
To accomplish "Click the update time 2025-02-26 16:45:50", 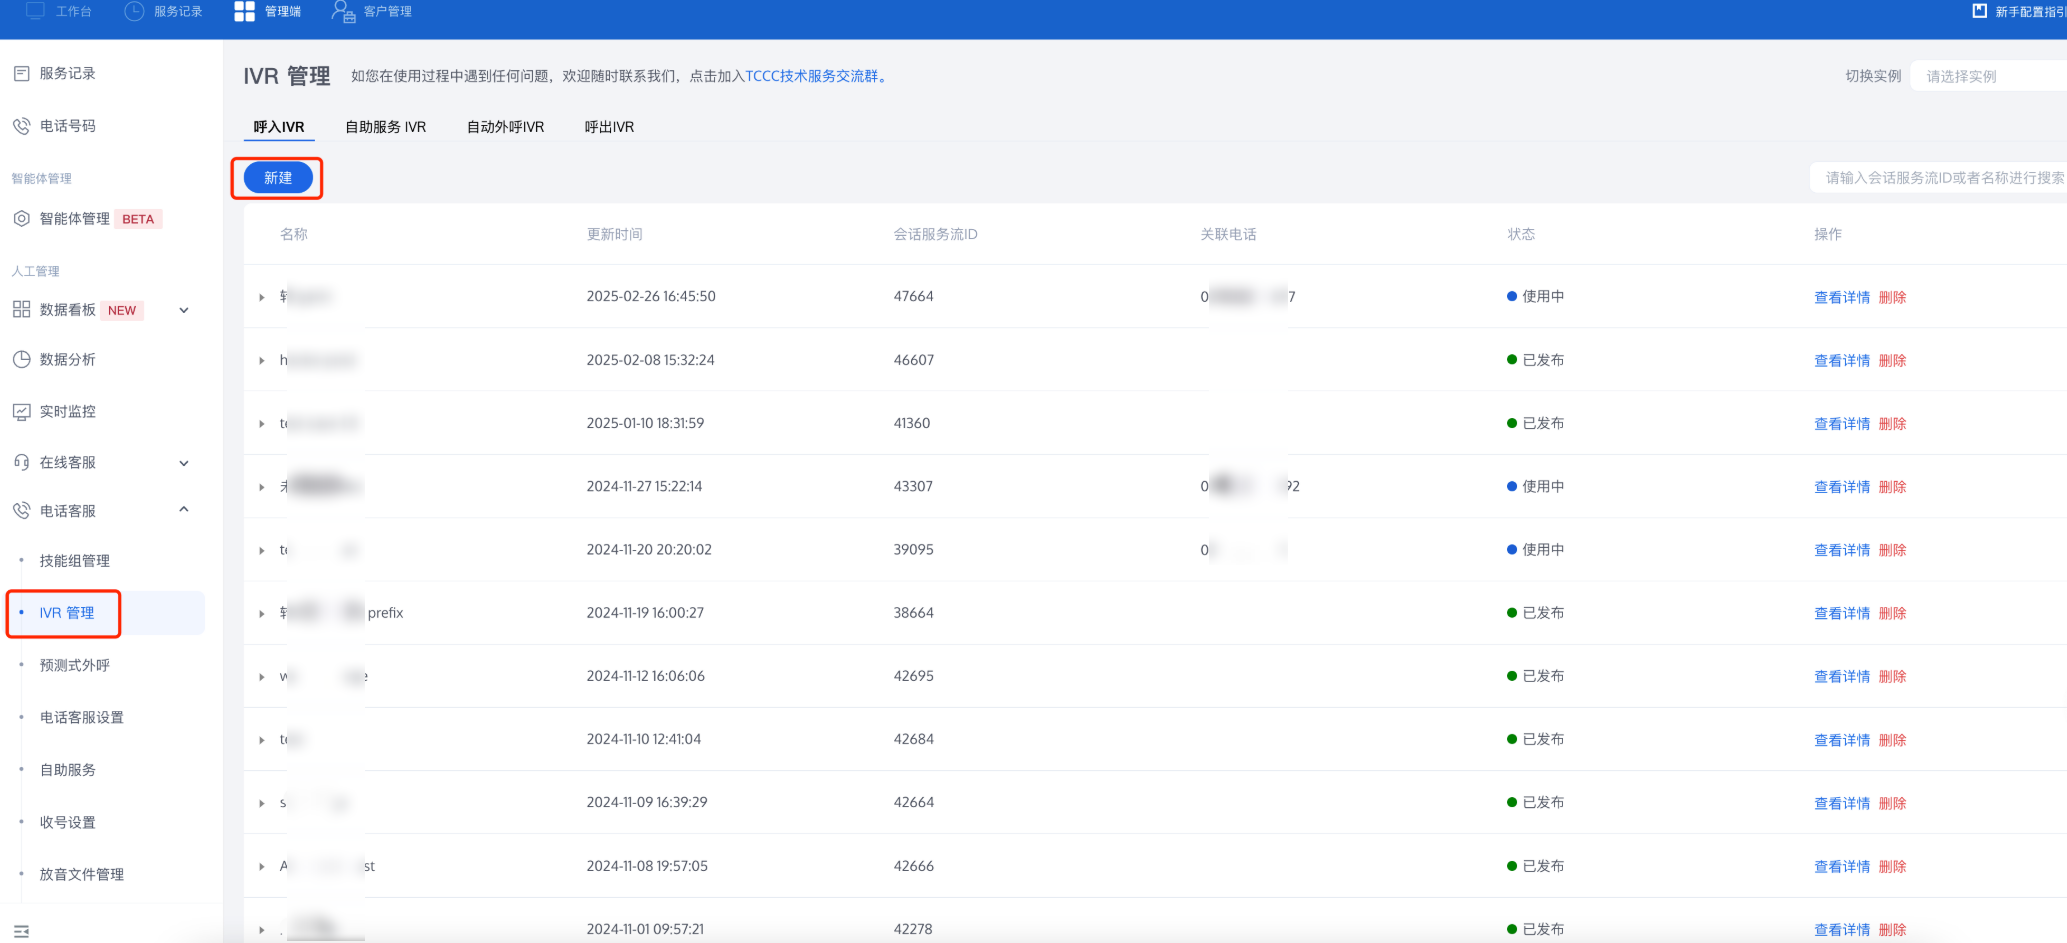I will (x=651, y=296).
